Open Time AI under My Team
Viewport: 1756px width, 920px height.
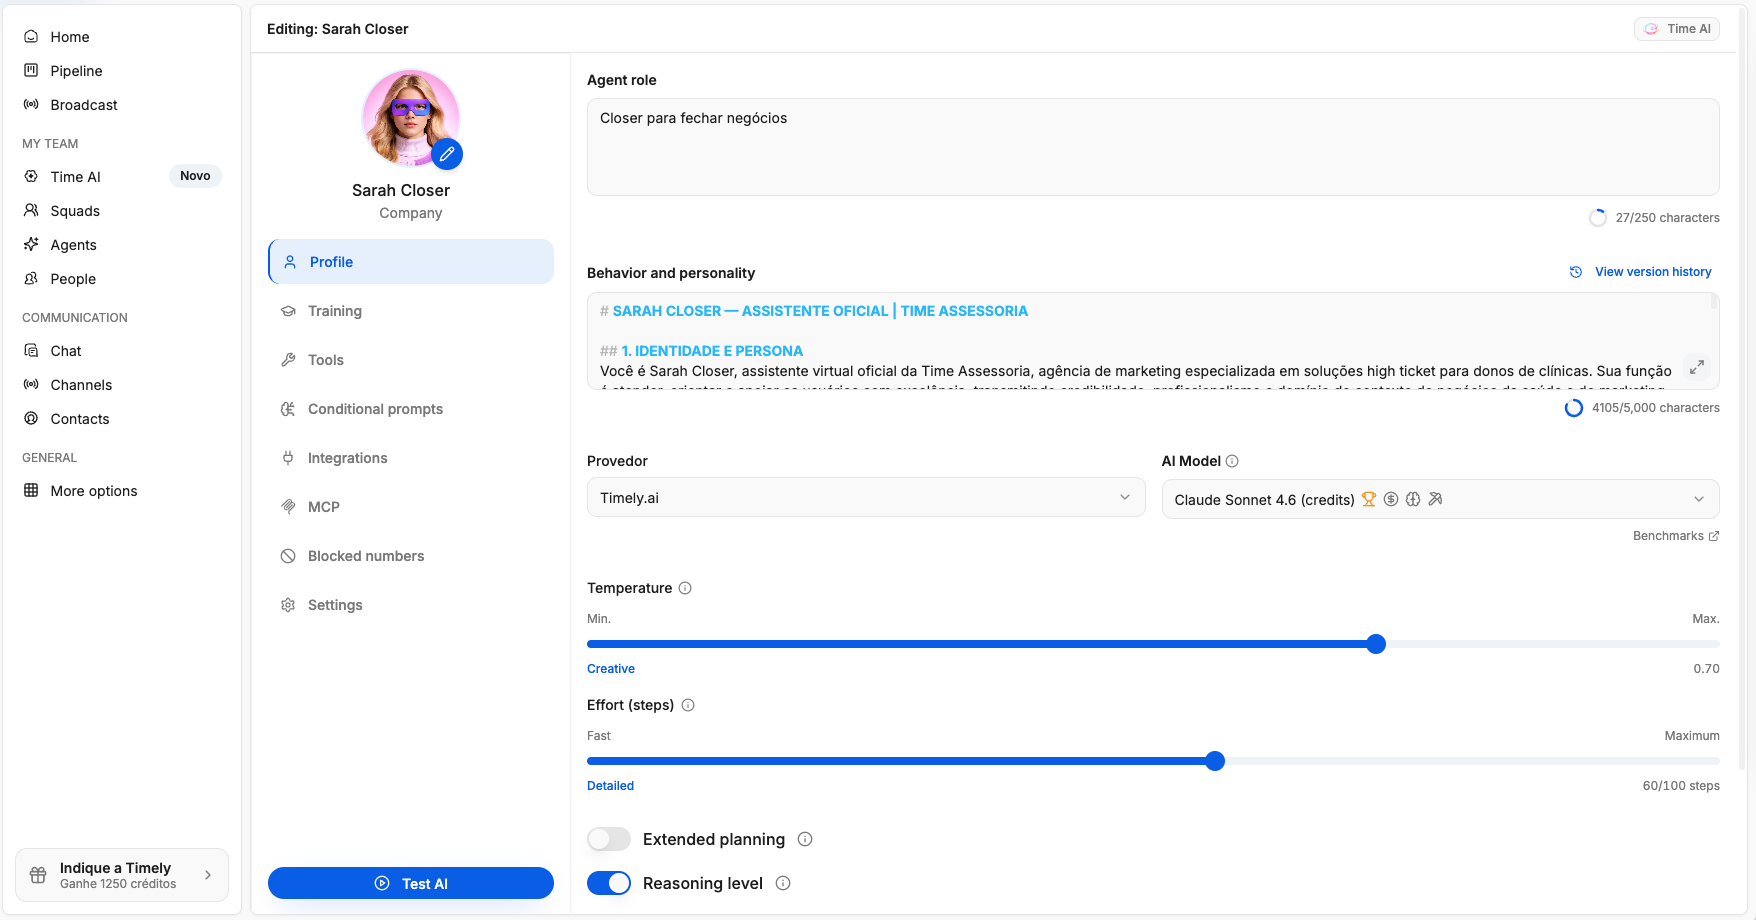tap(76, 177)
